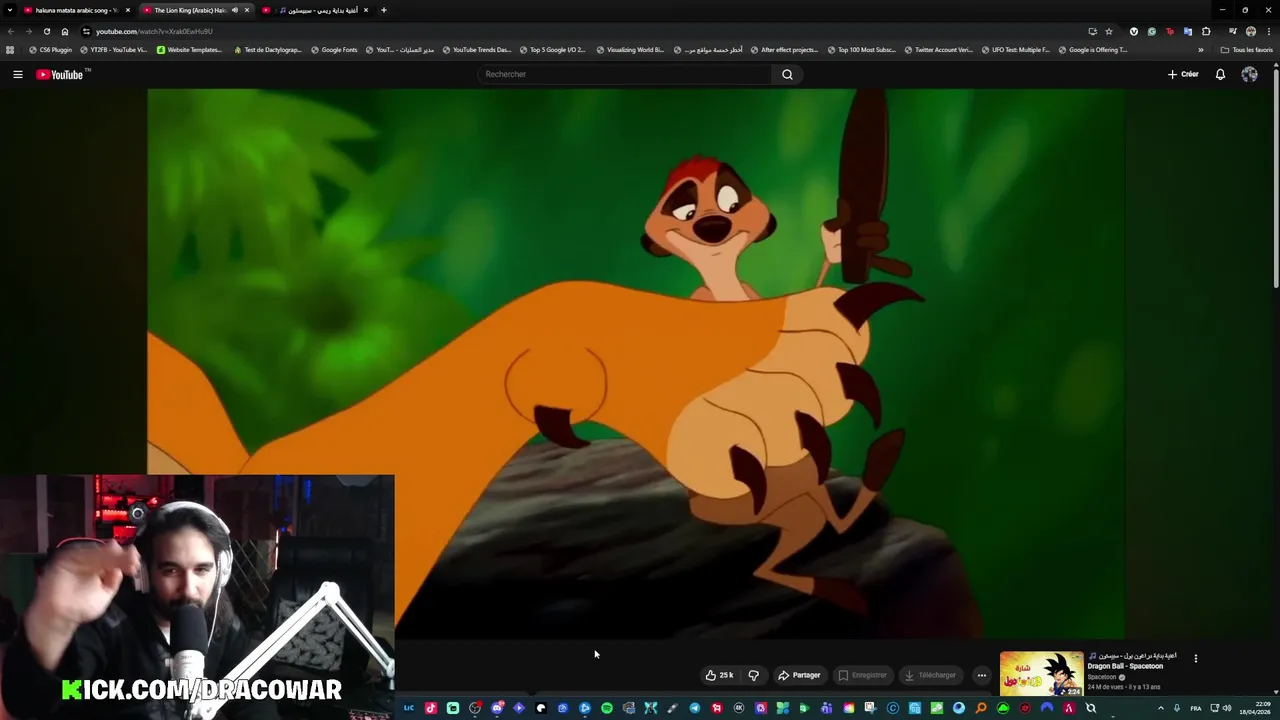Bookmark this page with the star

(1109, 31)
